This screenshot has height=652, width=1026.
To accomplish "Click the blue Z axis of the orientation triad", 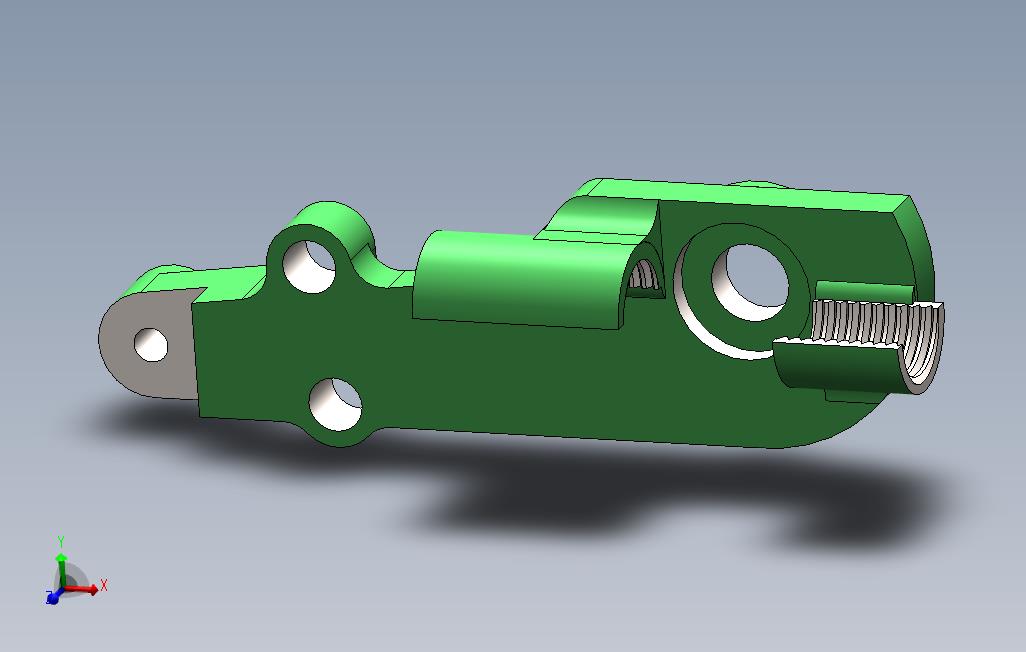I will coord(54,596).
